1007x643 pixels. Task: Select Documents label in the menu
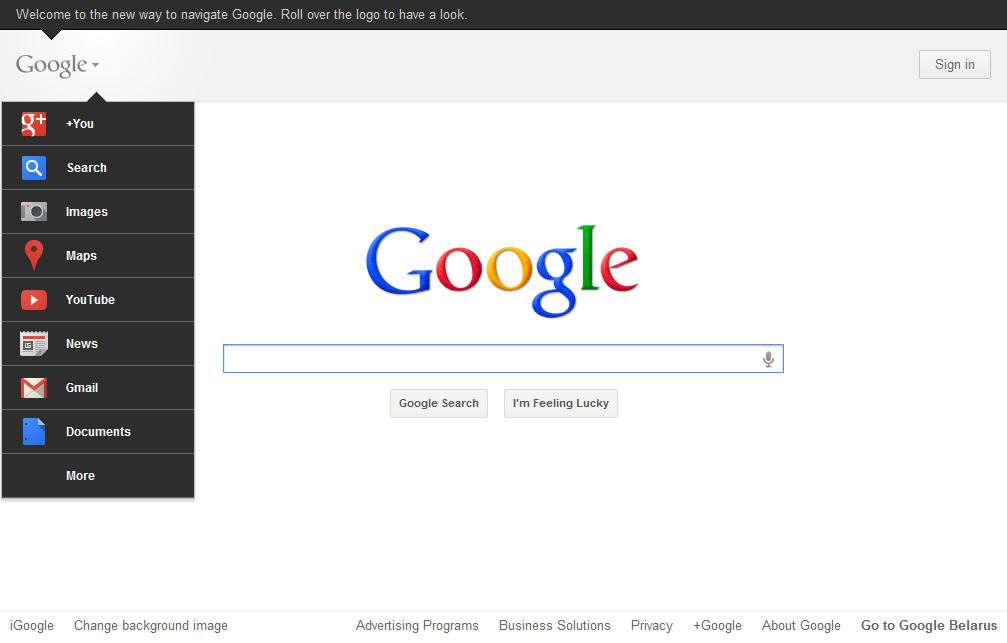[98, 432]
